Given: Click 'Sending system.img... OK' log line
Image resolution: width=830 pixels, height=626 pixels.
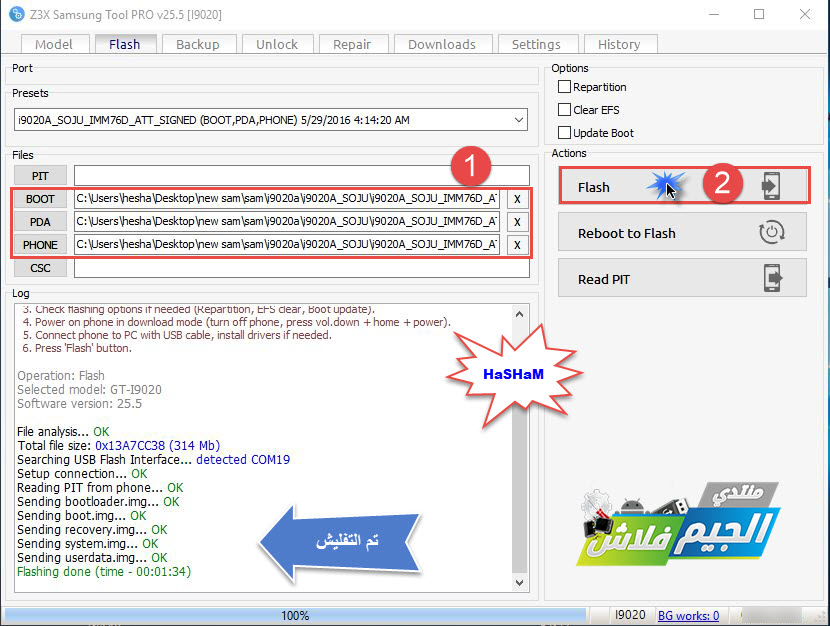Looking at the screenshot, I should 87,543.
